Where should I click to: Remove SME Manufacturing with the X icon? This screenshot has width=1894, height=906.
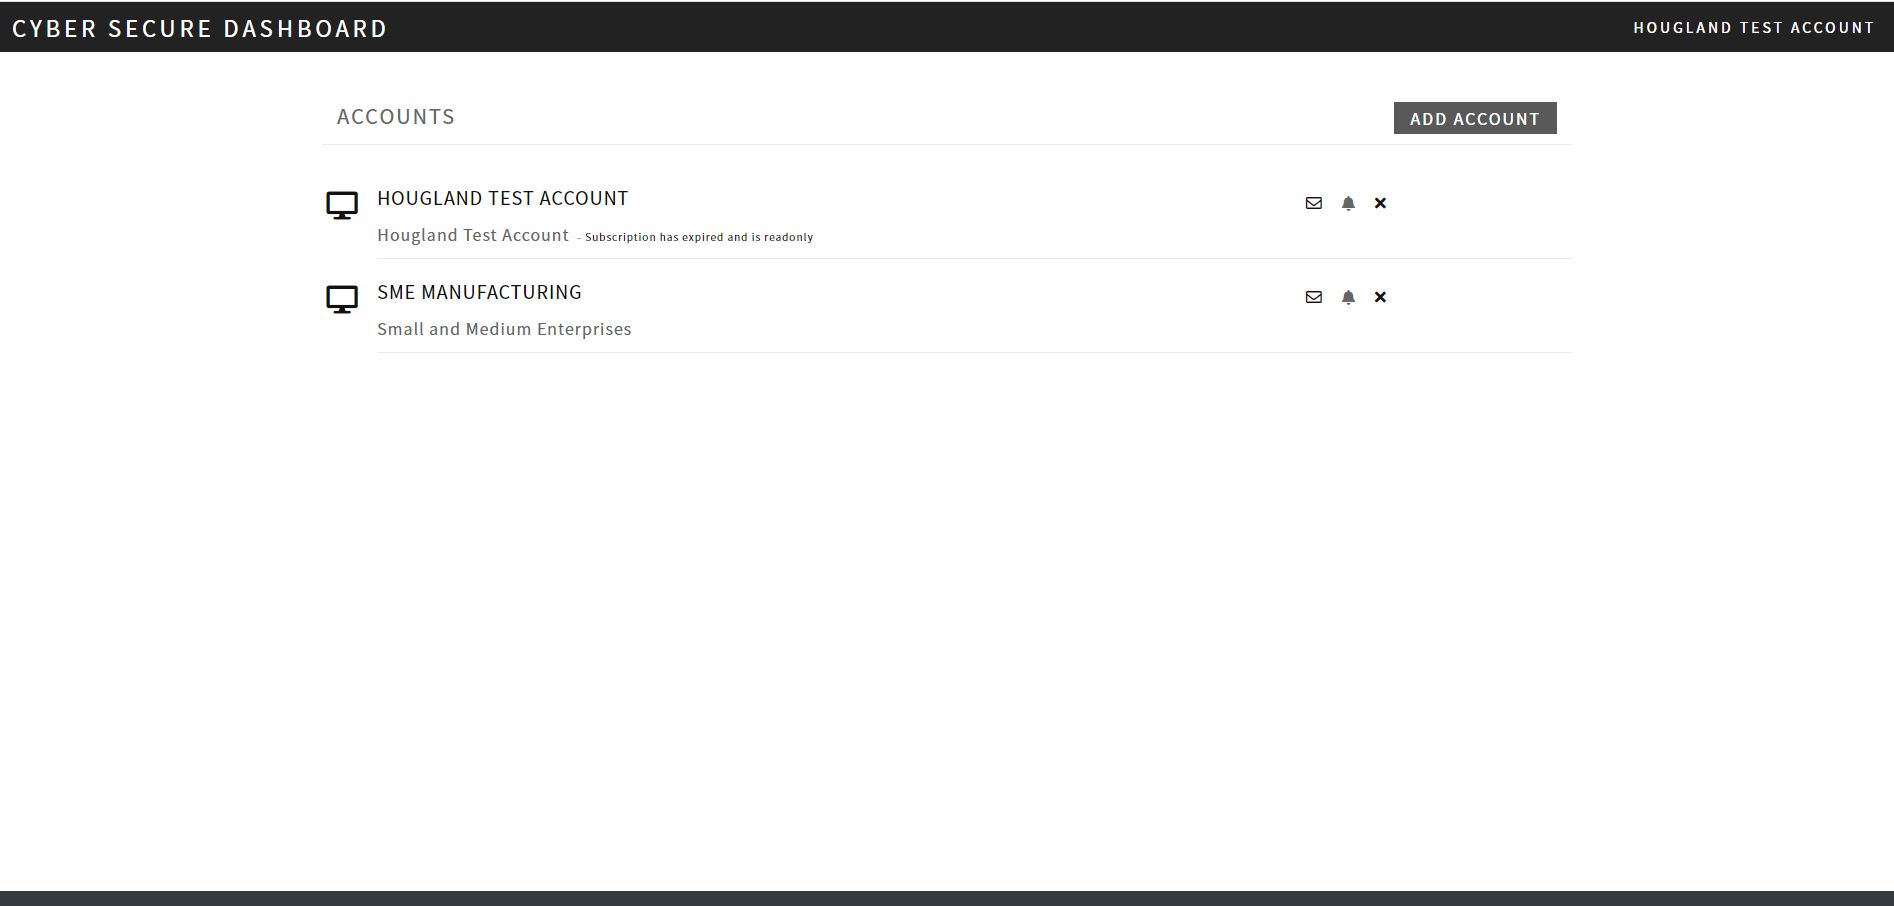[x=1380, y=297]
